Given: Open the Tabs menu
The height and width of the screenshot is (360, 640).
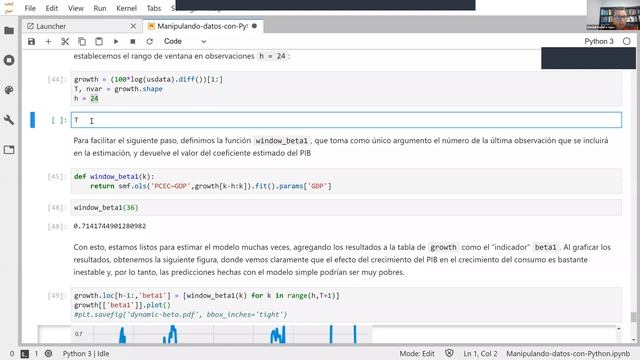Looking at the screenshot, I should pos(153,8).
